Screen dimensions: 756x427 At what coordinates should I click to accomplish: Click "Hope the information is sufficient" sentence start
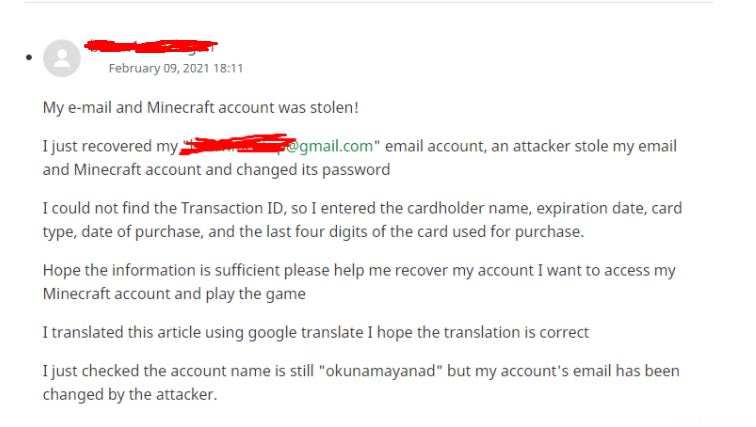pyautogui.click(x=161, y=270)
